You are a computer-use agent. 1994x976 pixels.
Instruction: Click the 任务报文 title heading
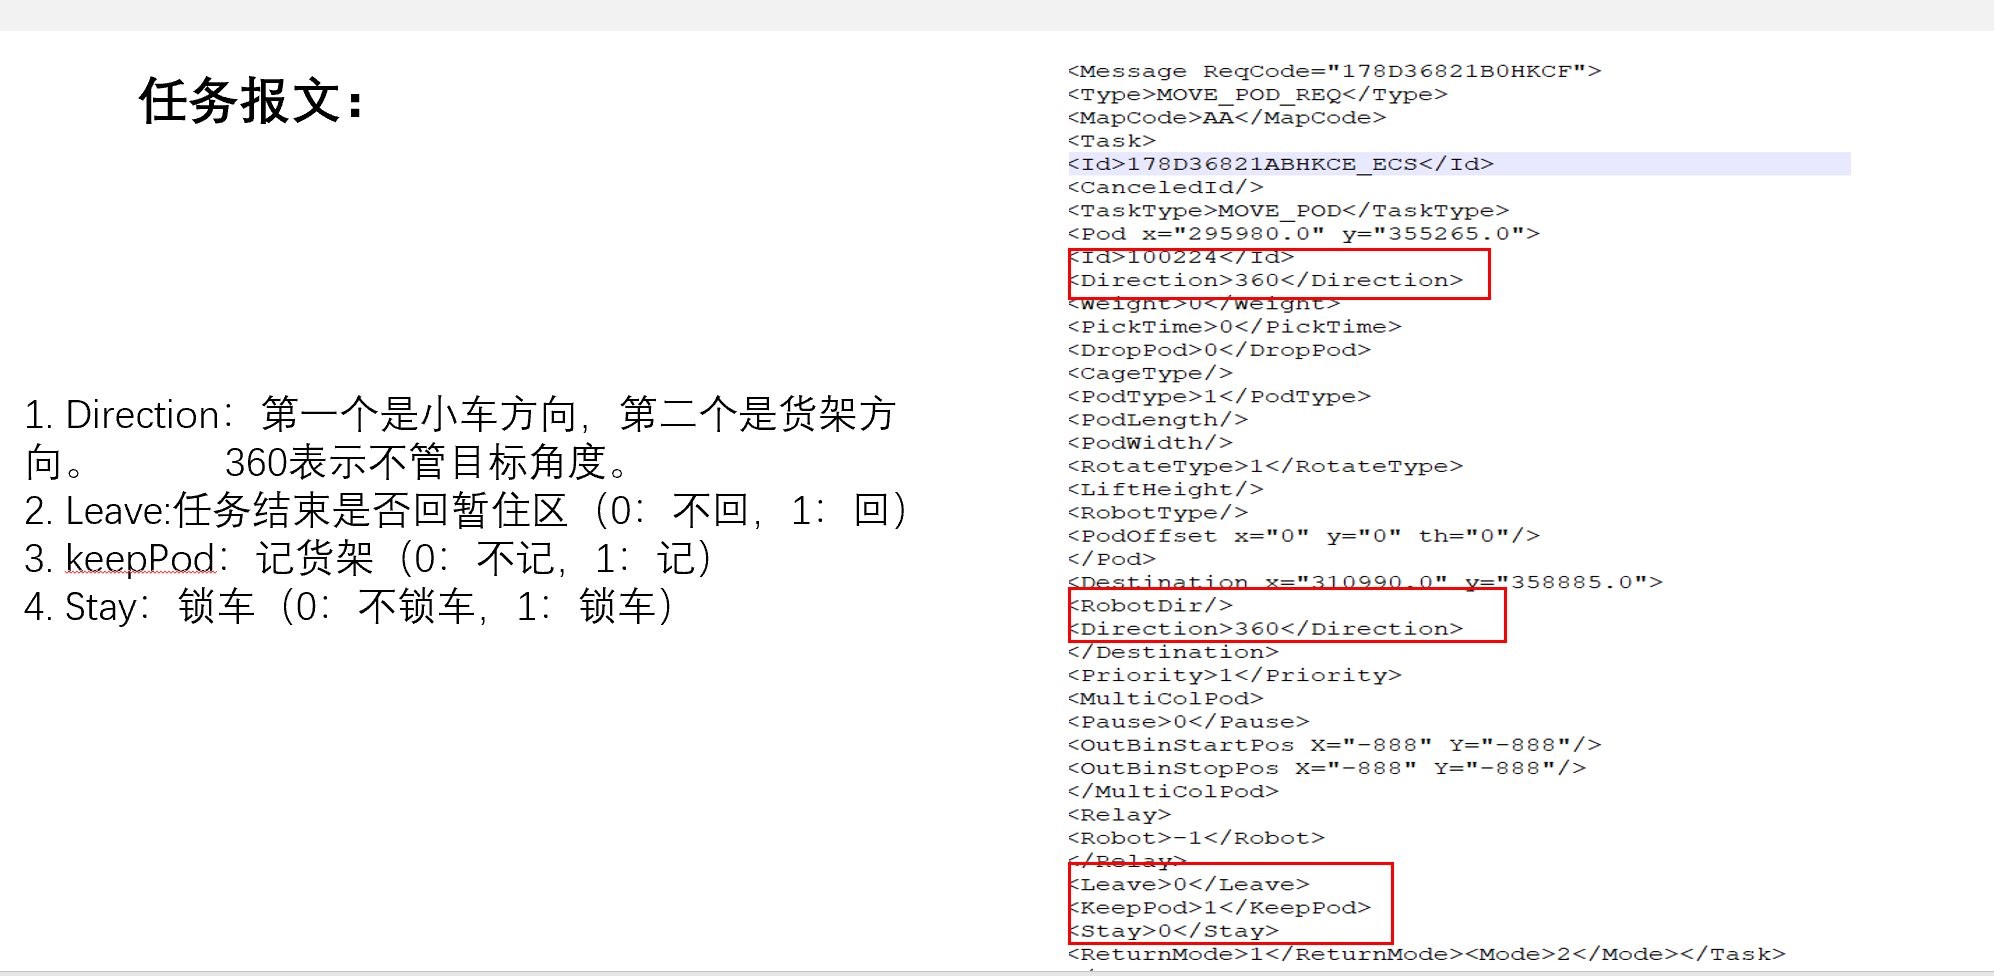point(252,101)
